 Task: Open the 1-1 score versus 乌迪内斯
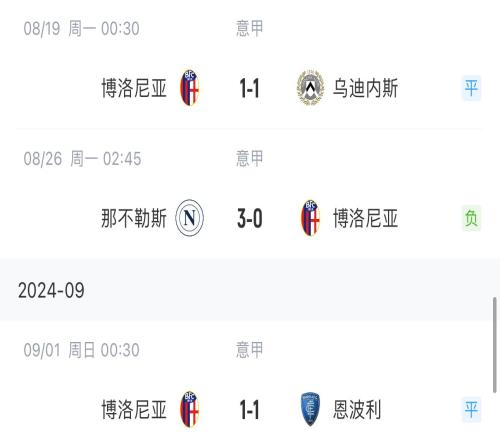click(x=249, y=89)
